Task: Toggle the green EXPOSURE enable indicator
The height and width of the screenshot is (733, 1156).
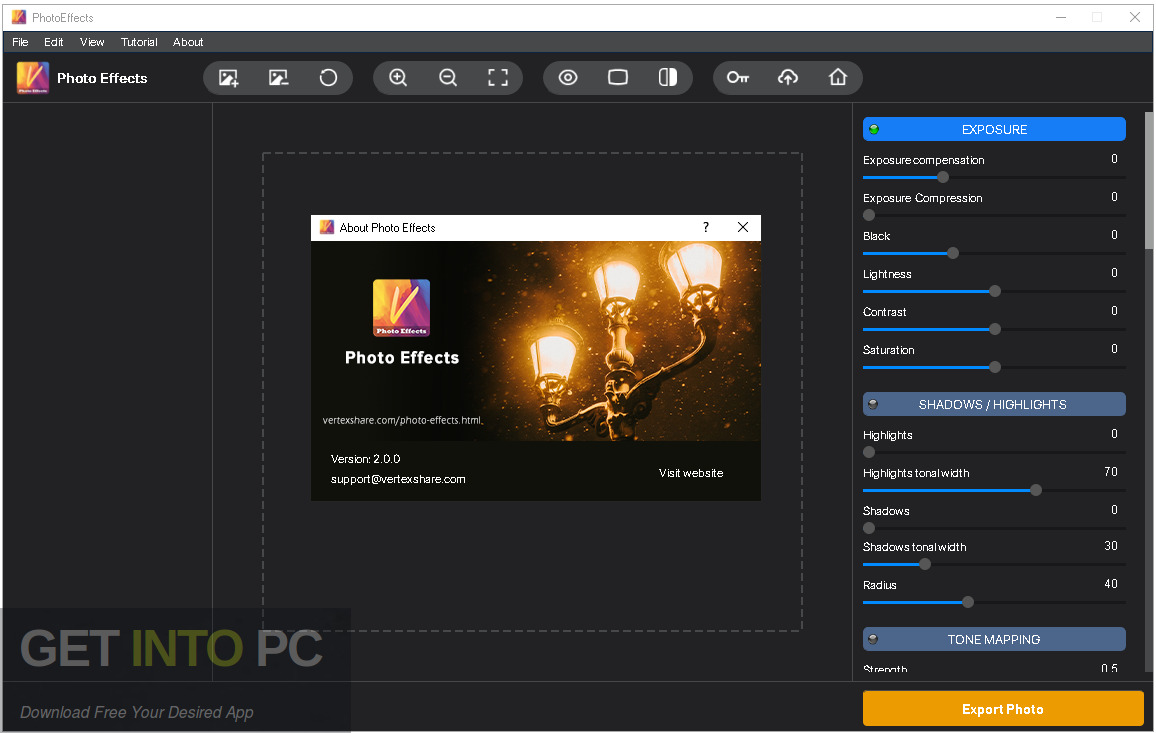Action: [874, 129]
